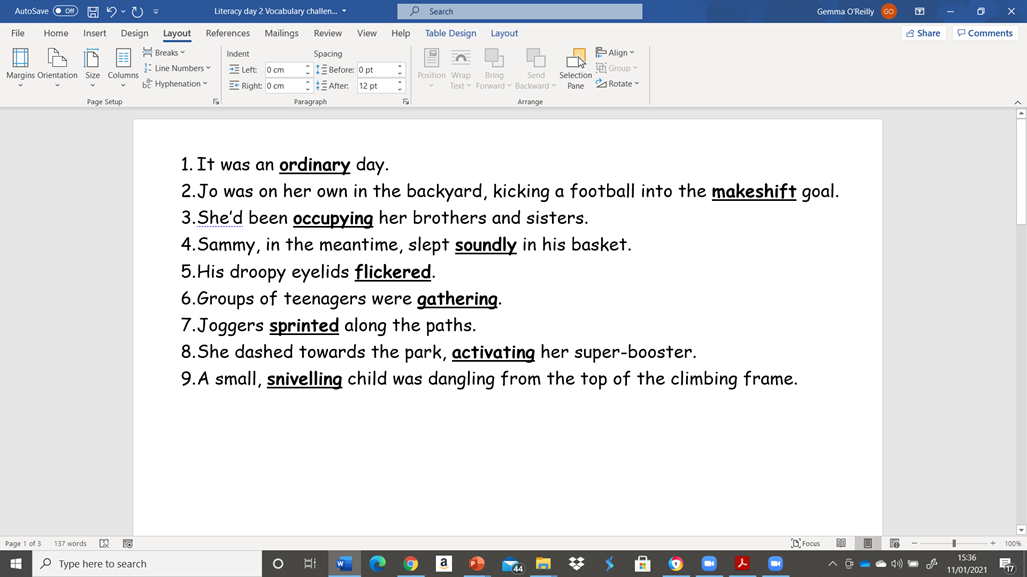Screen dimensions: 1027x577
Task: Collapse the ribbon with the chevron
Action: click(1017, 102)
